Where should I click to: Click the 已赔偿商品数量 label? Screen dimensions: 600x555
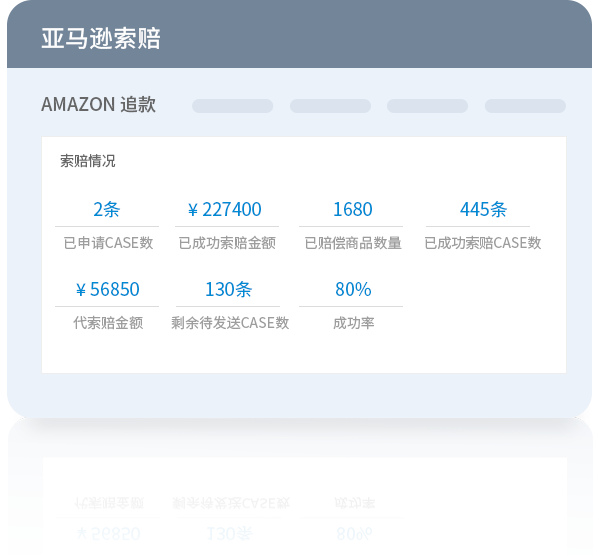click(x=353, y=243)
